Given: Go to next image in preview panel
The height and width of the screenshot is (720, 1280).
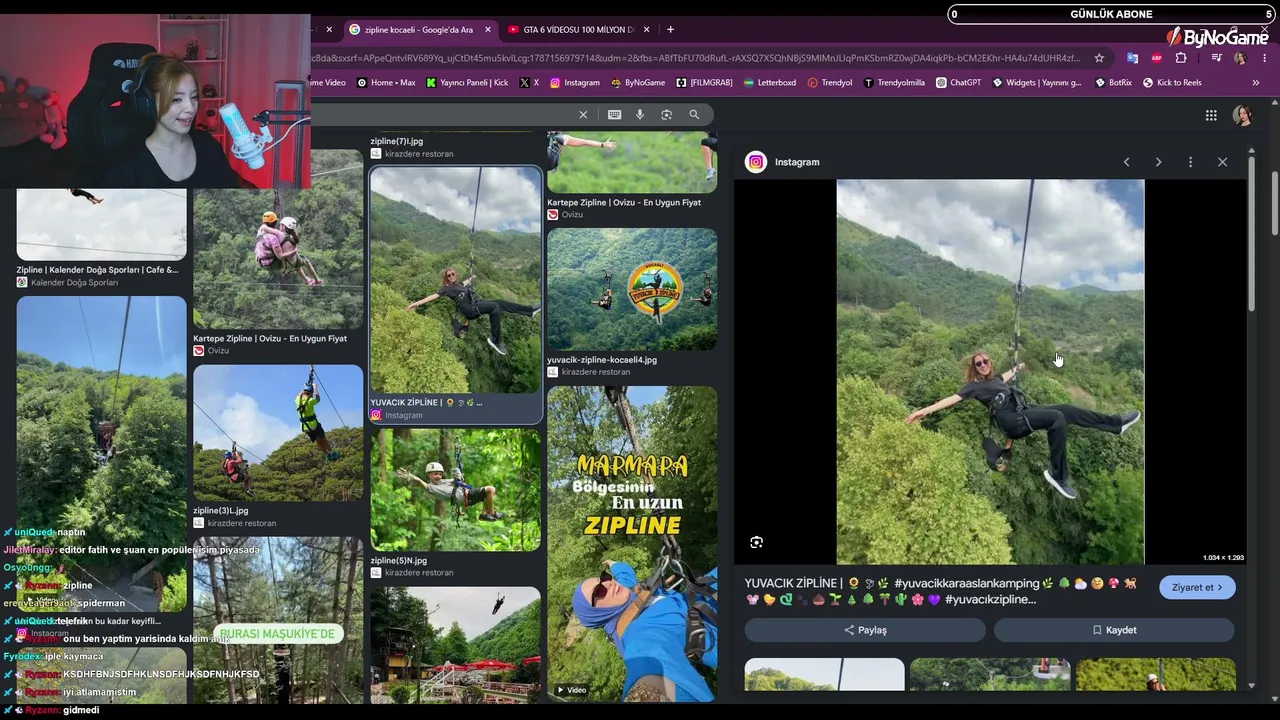Looking at the screenshot, I should (1158, 162).
